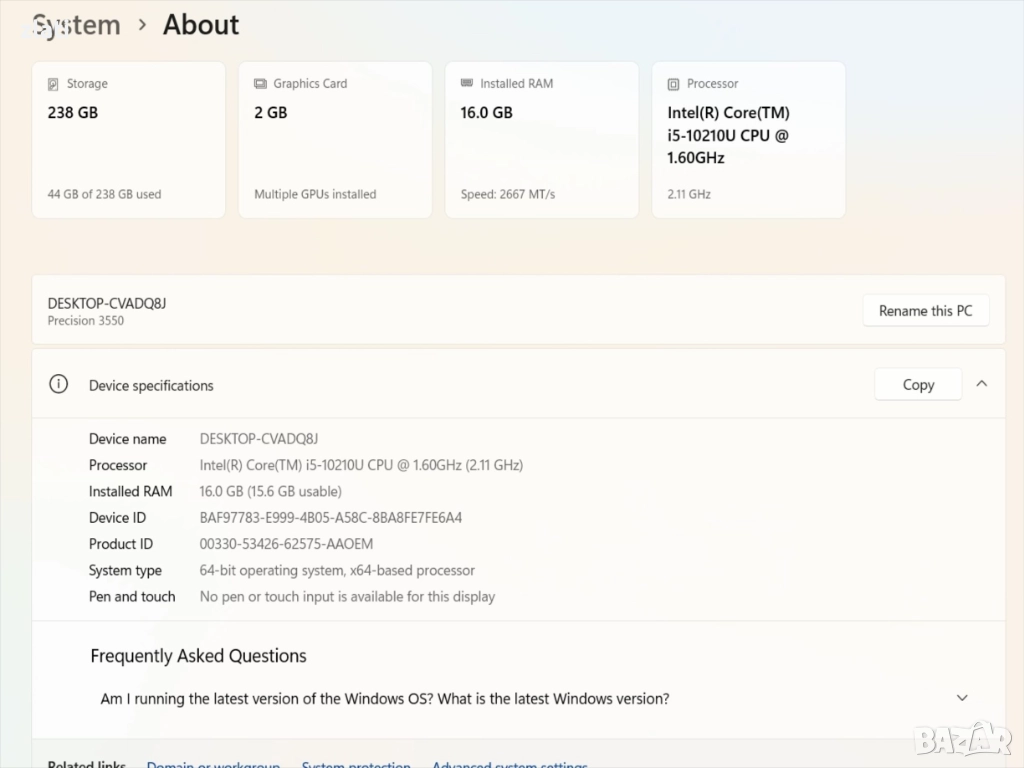Viewport: 1024px width, 768px height.
Task: Collapse the Device specifications section
Action: coord(981,384)
